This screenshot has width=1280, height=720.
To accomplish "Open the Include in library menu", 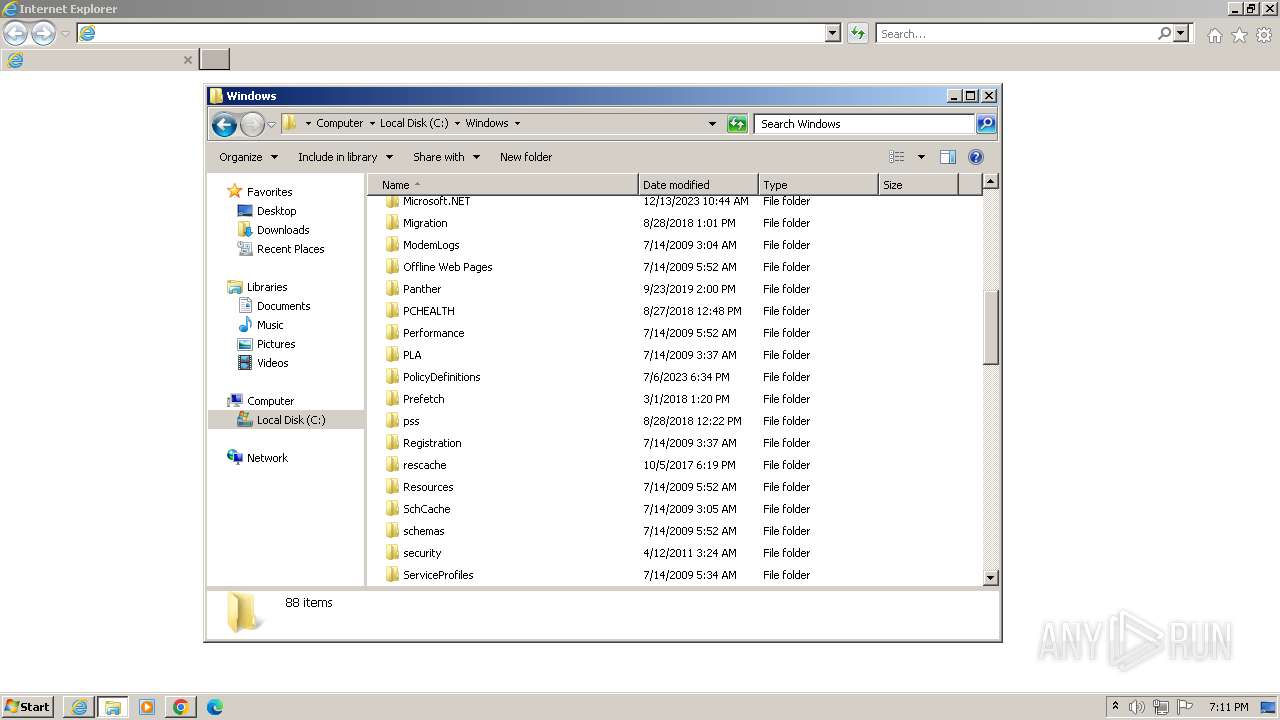I will point(345,157).
